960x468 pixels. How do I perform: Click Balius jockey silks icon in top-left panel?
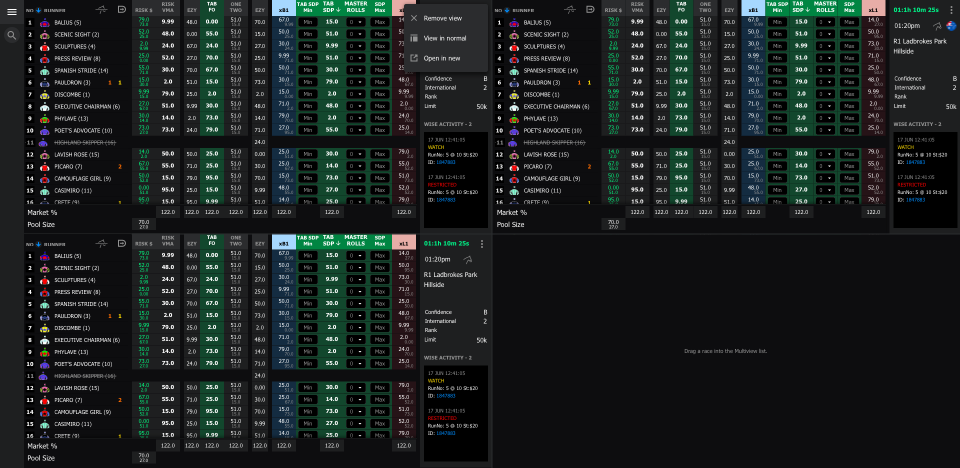(x=45, y=22)
